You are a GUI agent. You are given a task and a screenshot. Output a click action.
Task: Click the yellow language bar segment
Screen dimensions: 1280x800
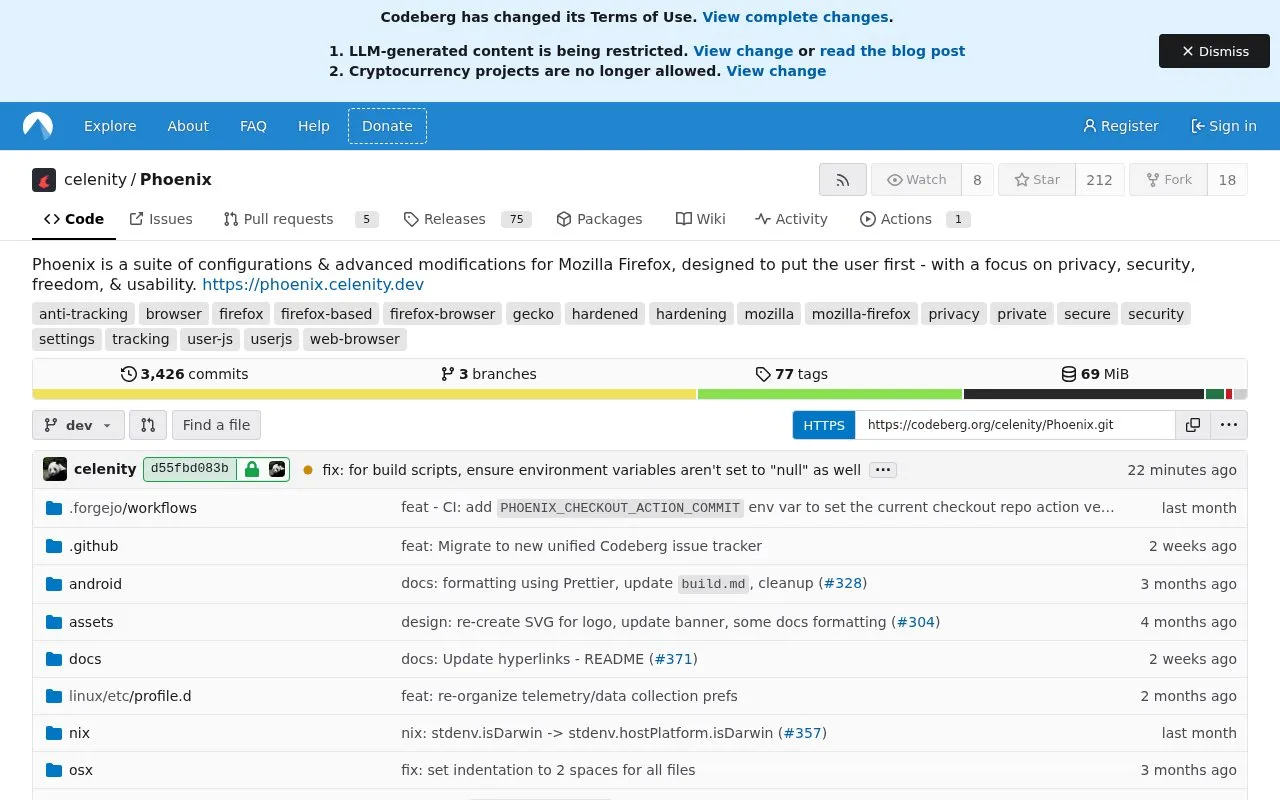point(364,394)
